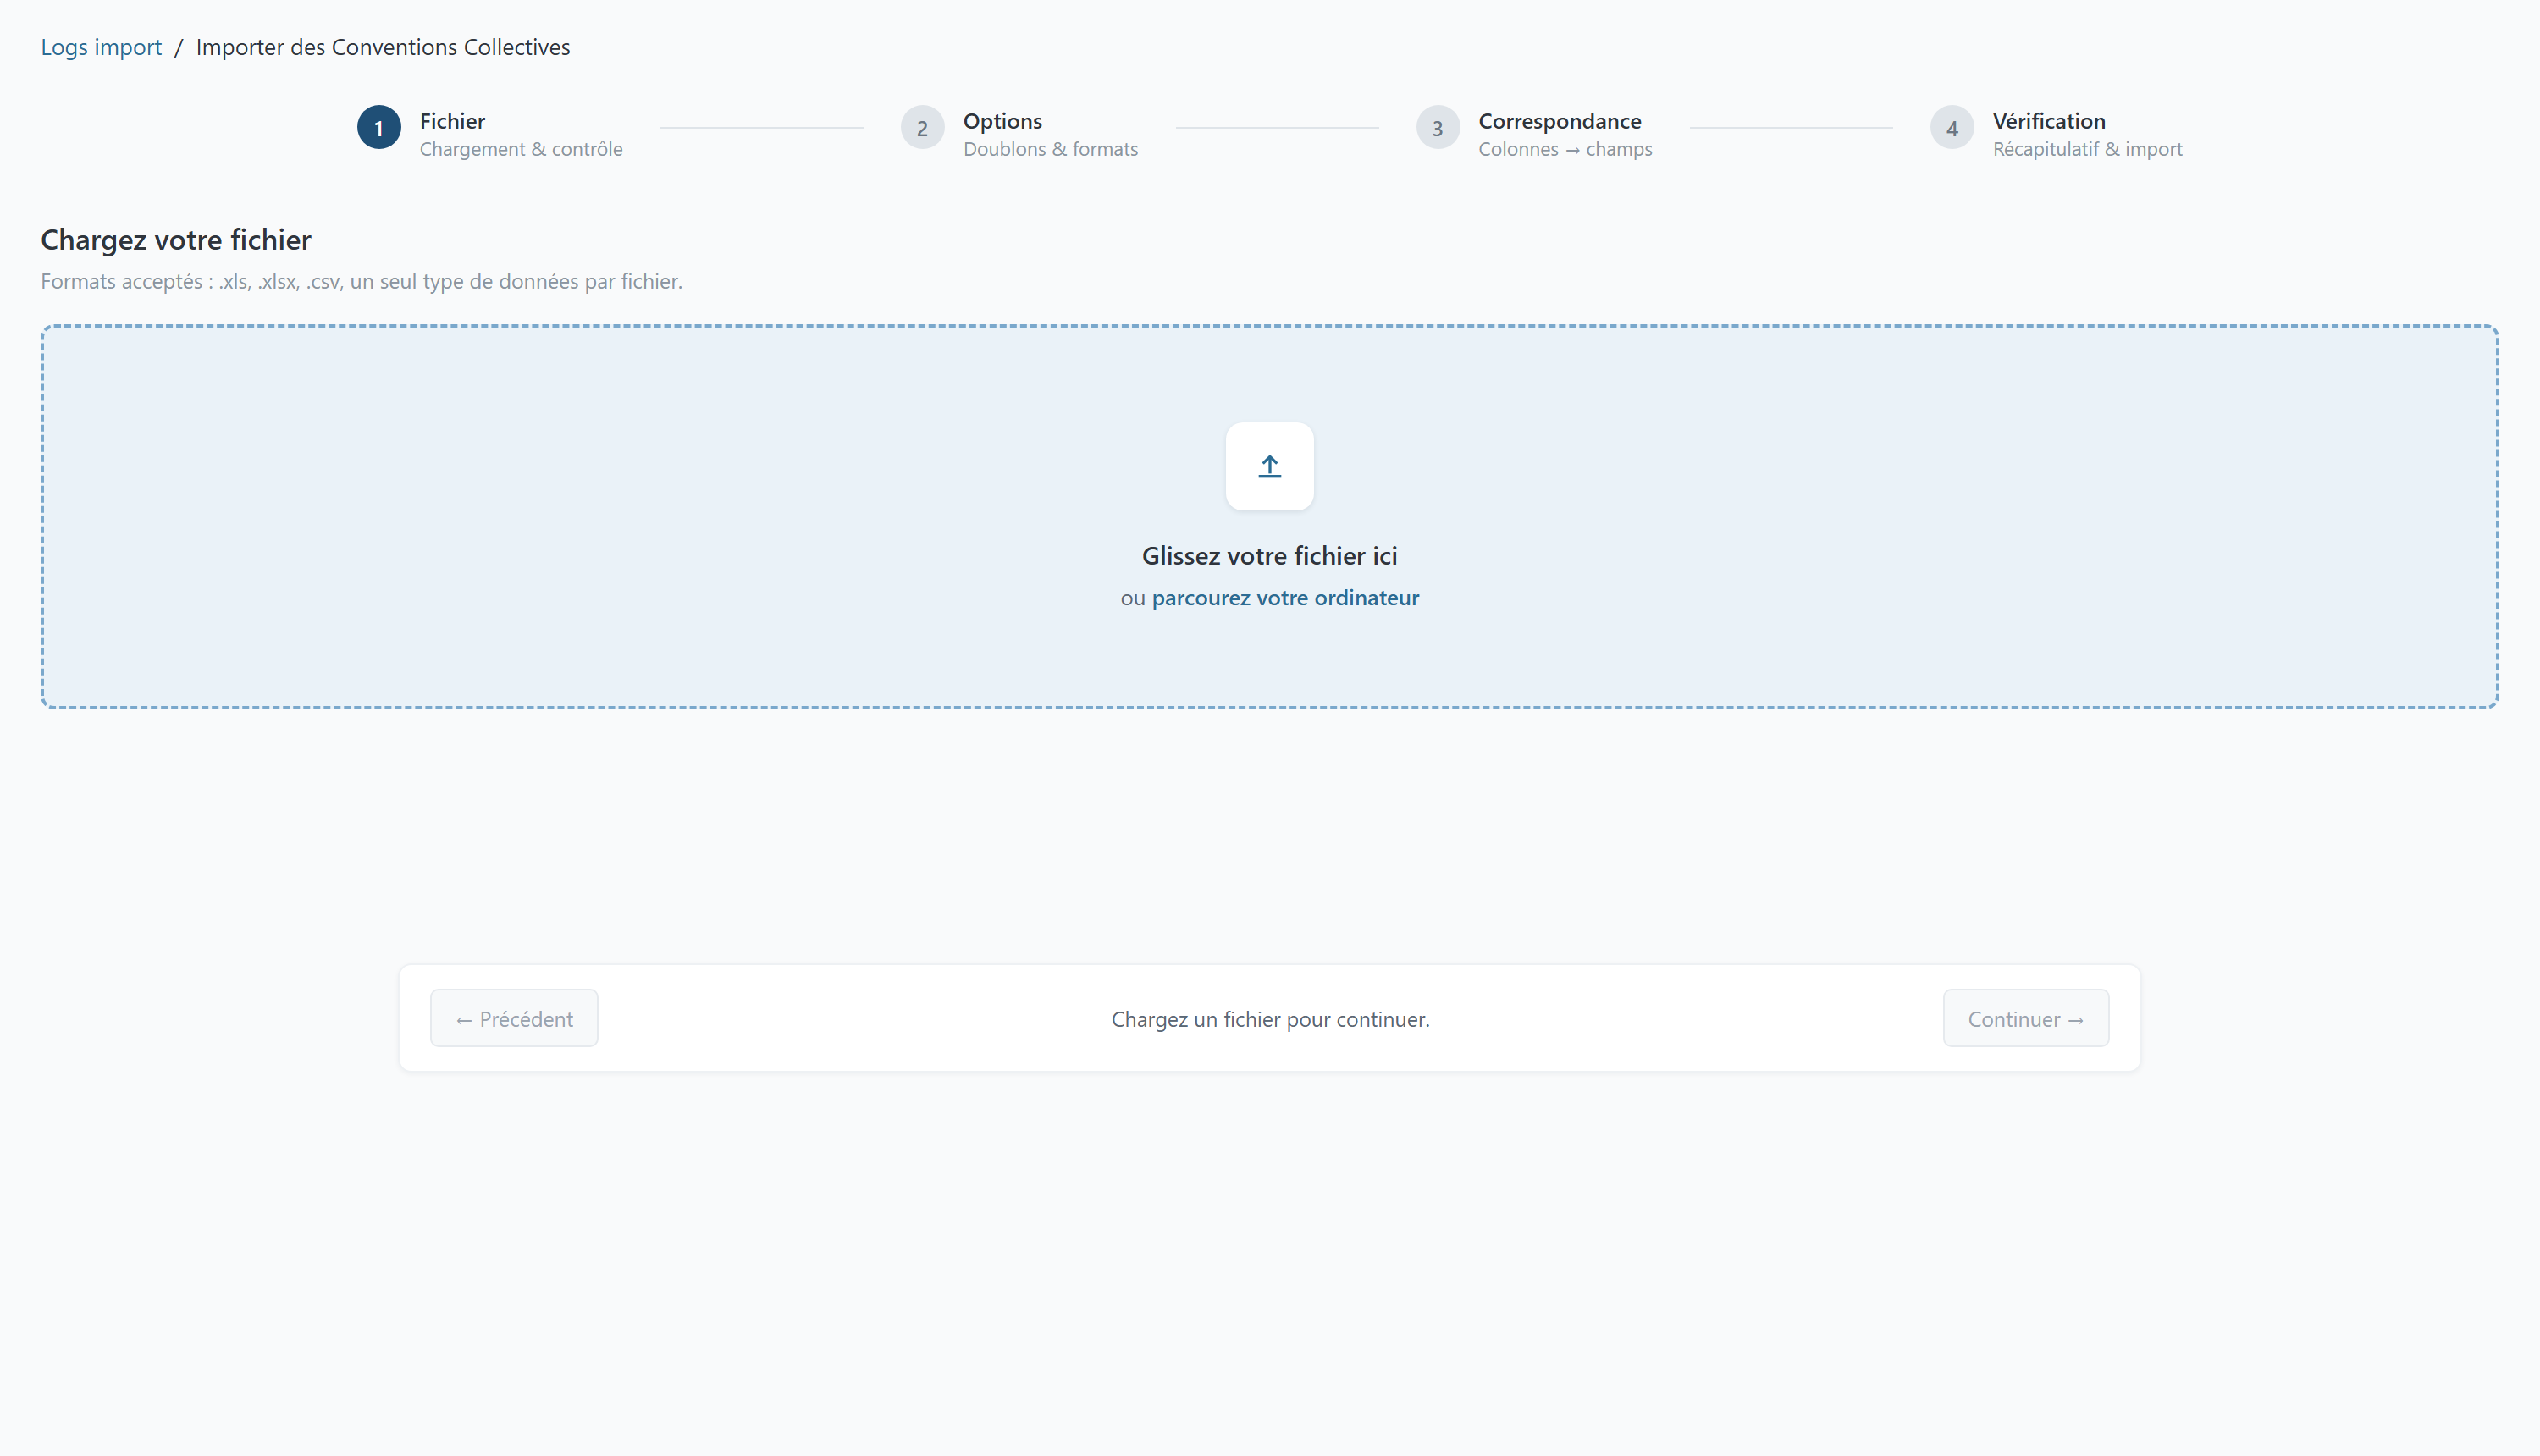Click parcourez votre ordinateur link
The image size is (2540, 1456).
pyautogui.click(x=1285, y=598)
